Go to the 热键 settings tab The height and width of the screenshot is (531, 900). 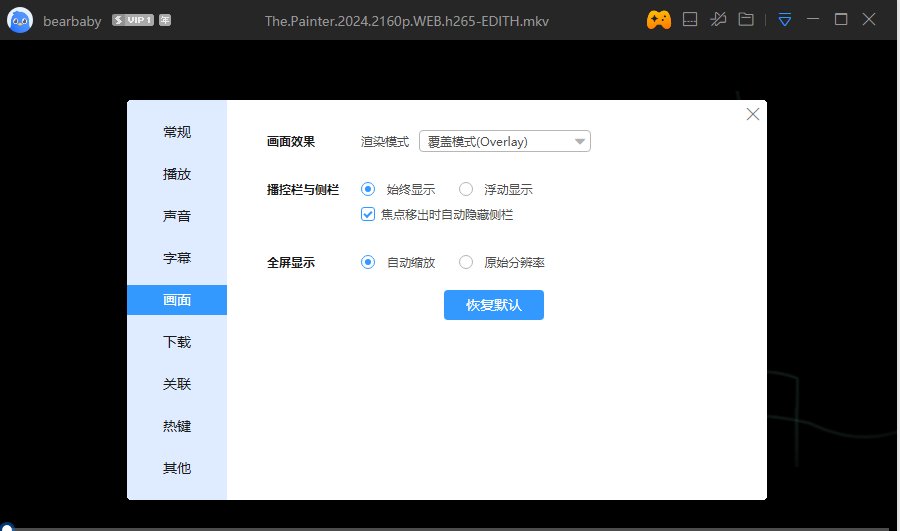[177, 426]
